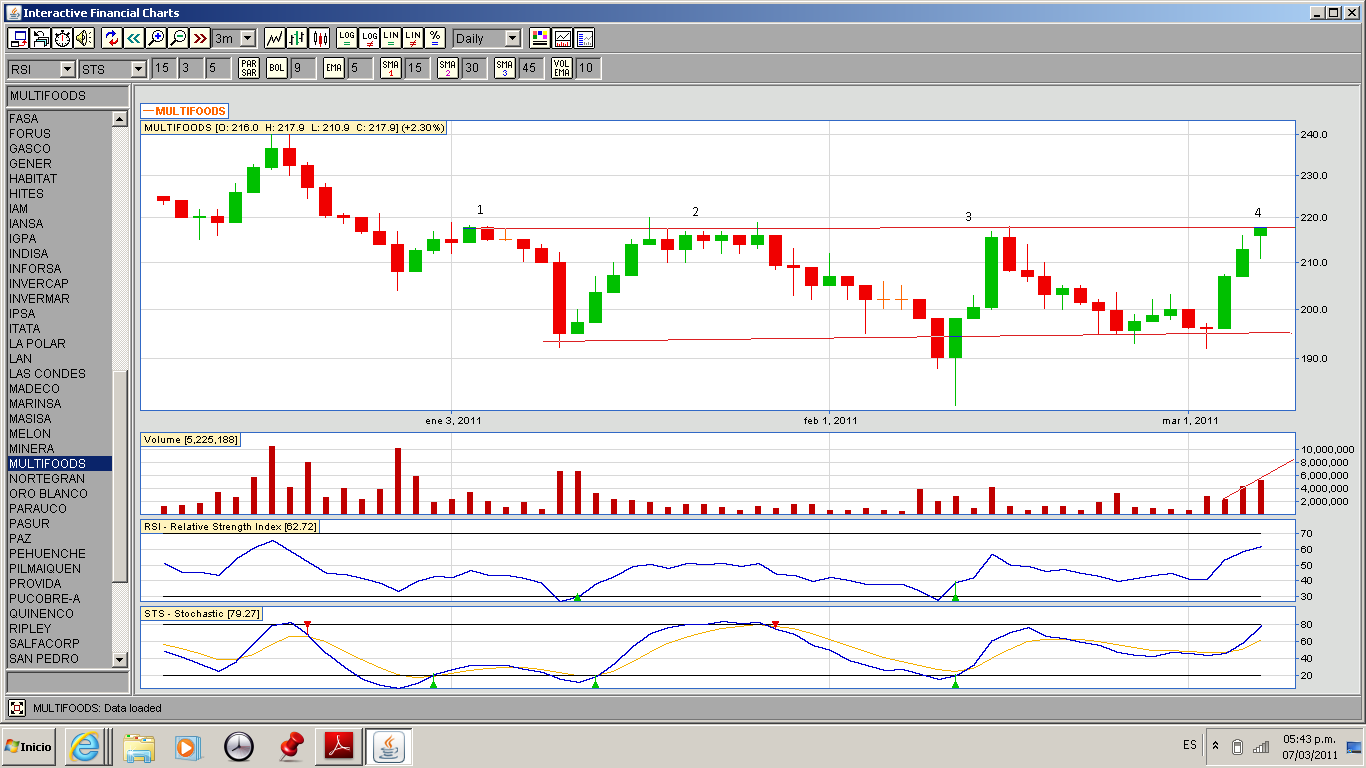This screenshot has width=1366, height=768.
Task: Toggle the Parabolic SAR indicator
Action: click(249, 68)
